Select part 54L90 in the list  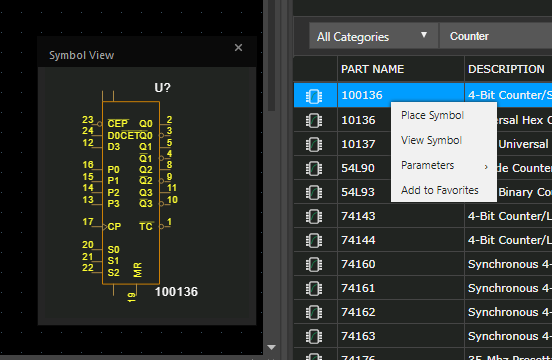[358, 168]
